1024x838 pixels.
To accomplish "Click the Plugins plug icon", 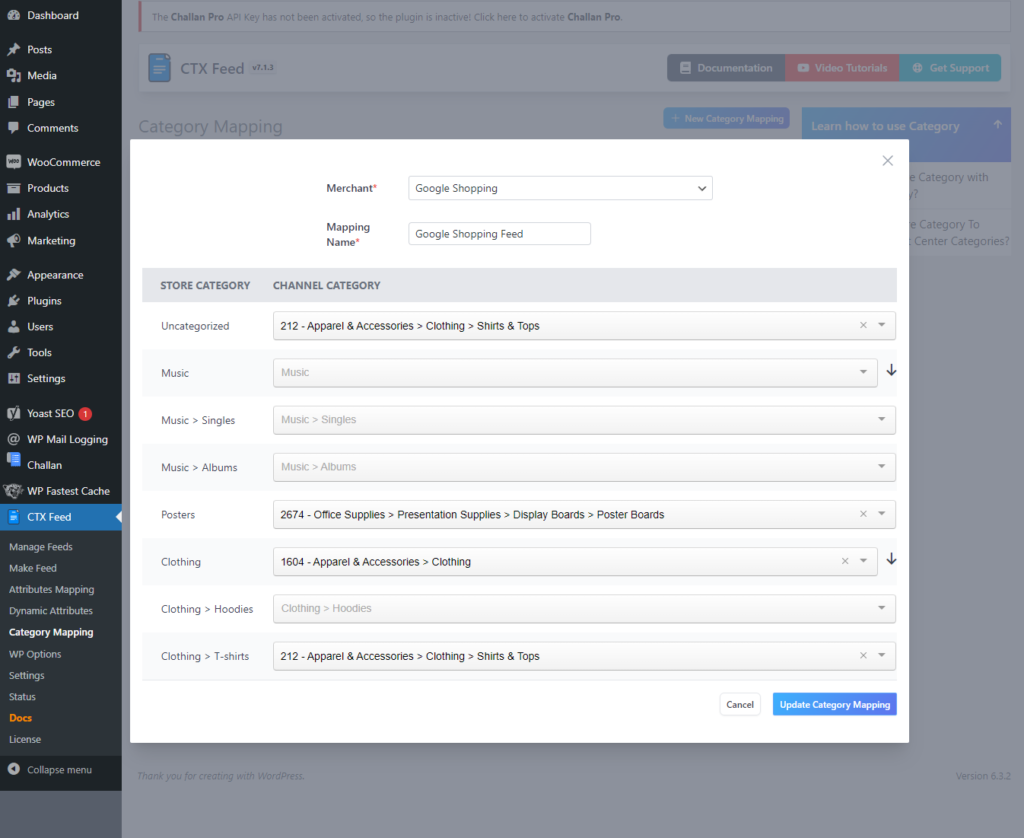I will (14, 301).
